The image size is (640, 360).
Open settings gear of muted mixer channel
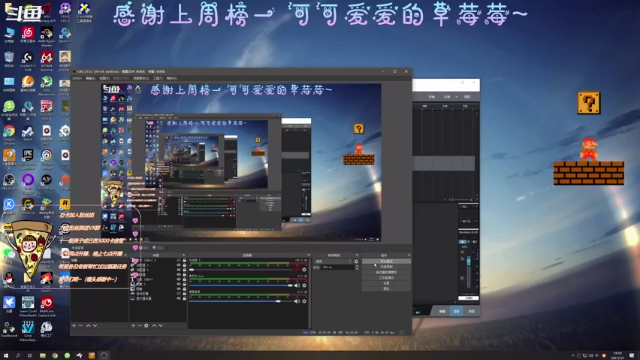[304, 269]
